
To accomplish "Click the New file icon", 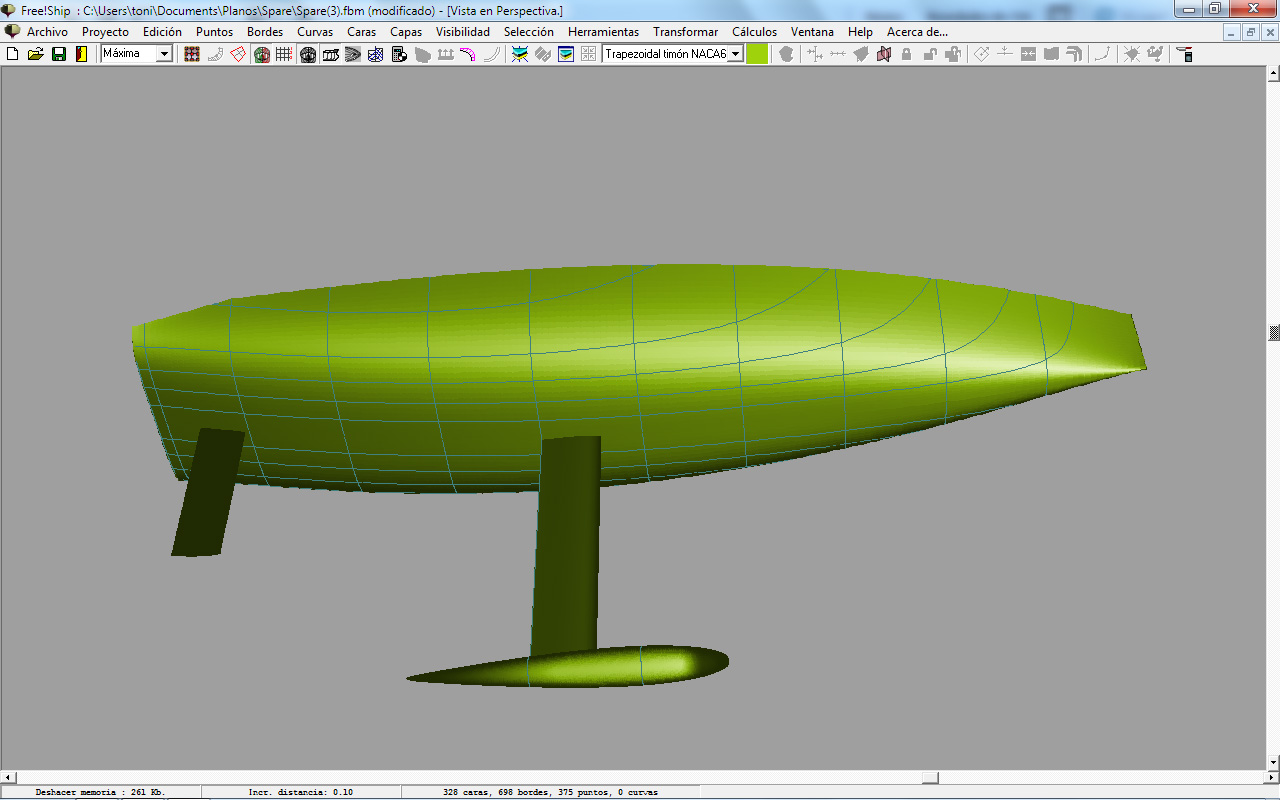I will click(12, 54).
